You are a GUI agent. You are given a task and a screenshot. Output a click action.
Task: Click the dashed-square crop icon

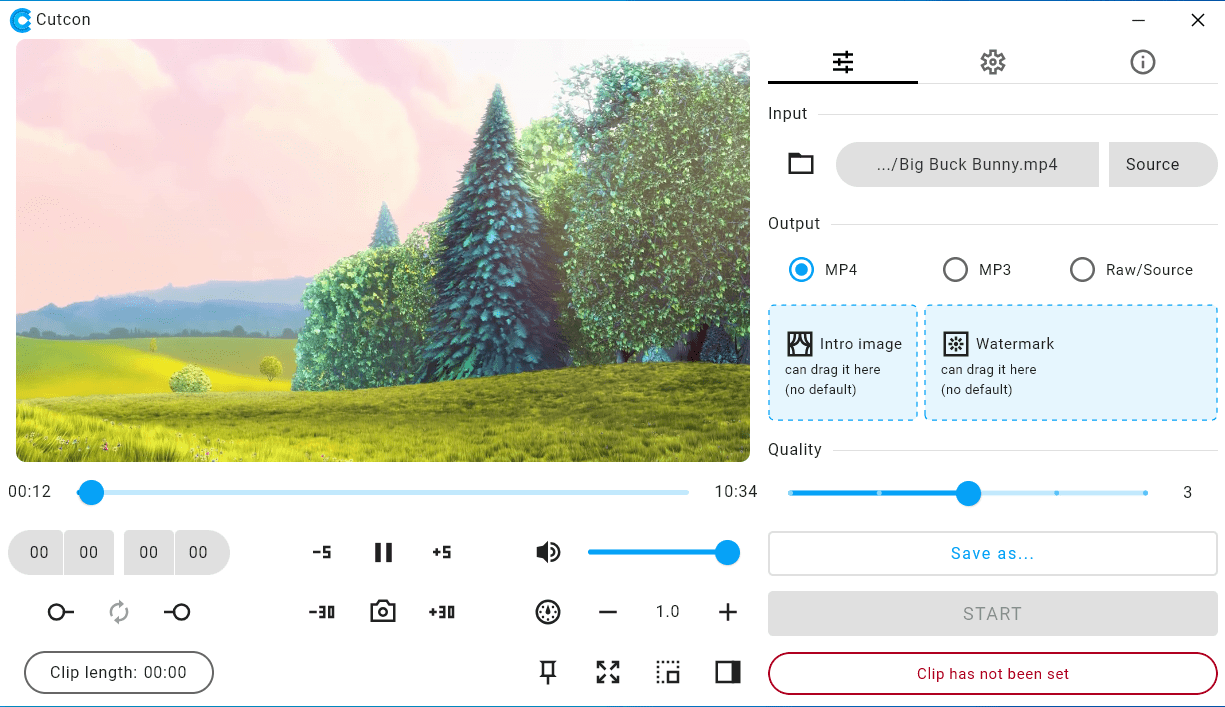coord(668,672)
